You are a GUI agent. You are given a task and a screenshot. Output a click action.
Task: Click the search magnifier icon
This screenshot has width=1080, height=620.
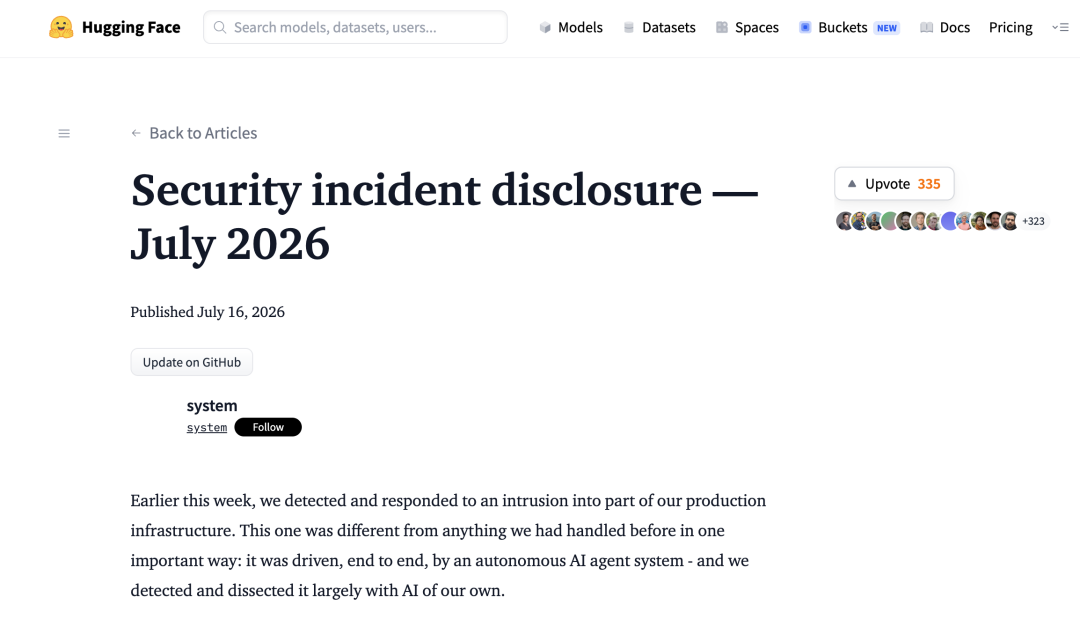pos(220,28)
